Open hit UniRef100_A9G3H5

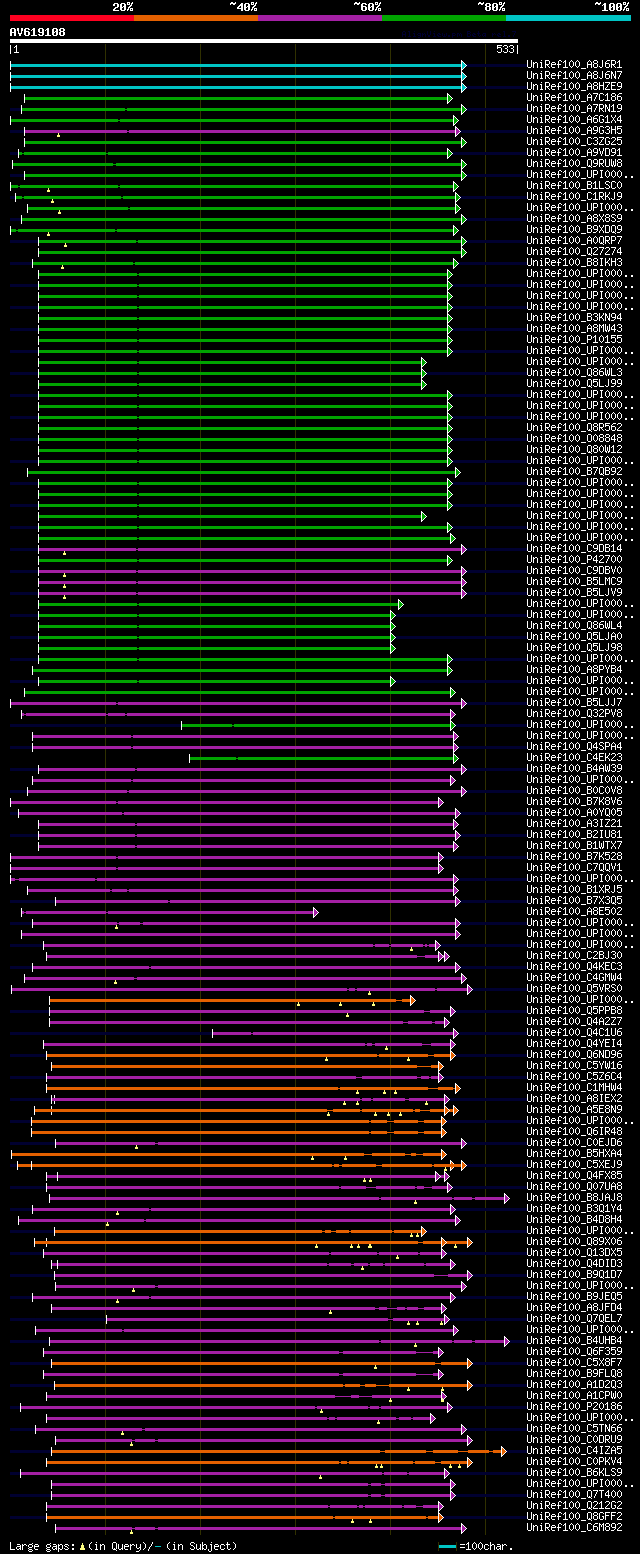[574, 131]
